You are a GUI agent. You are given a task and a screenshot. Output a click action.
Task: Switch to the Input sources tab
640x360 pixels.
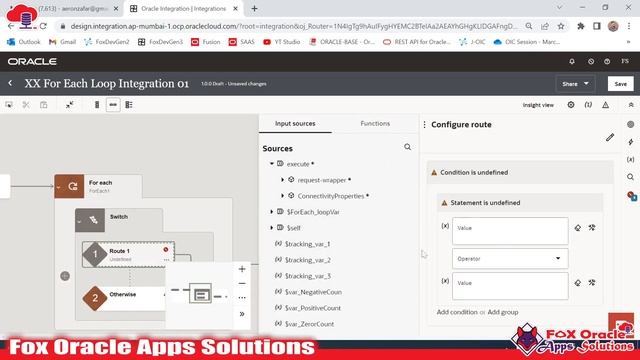(x=295, y=123)
